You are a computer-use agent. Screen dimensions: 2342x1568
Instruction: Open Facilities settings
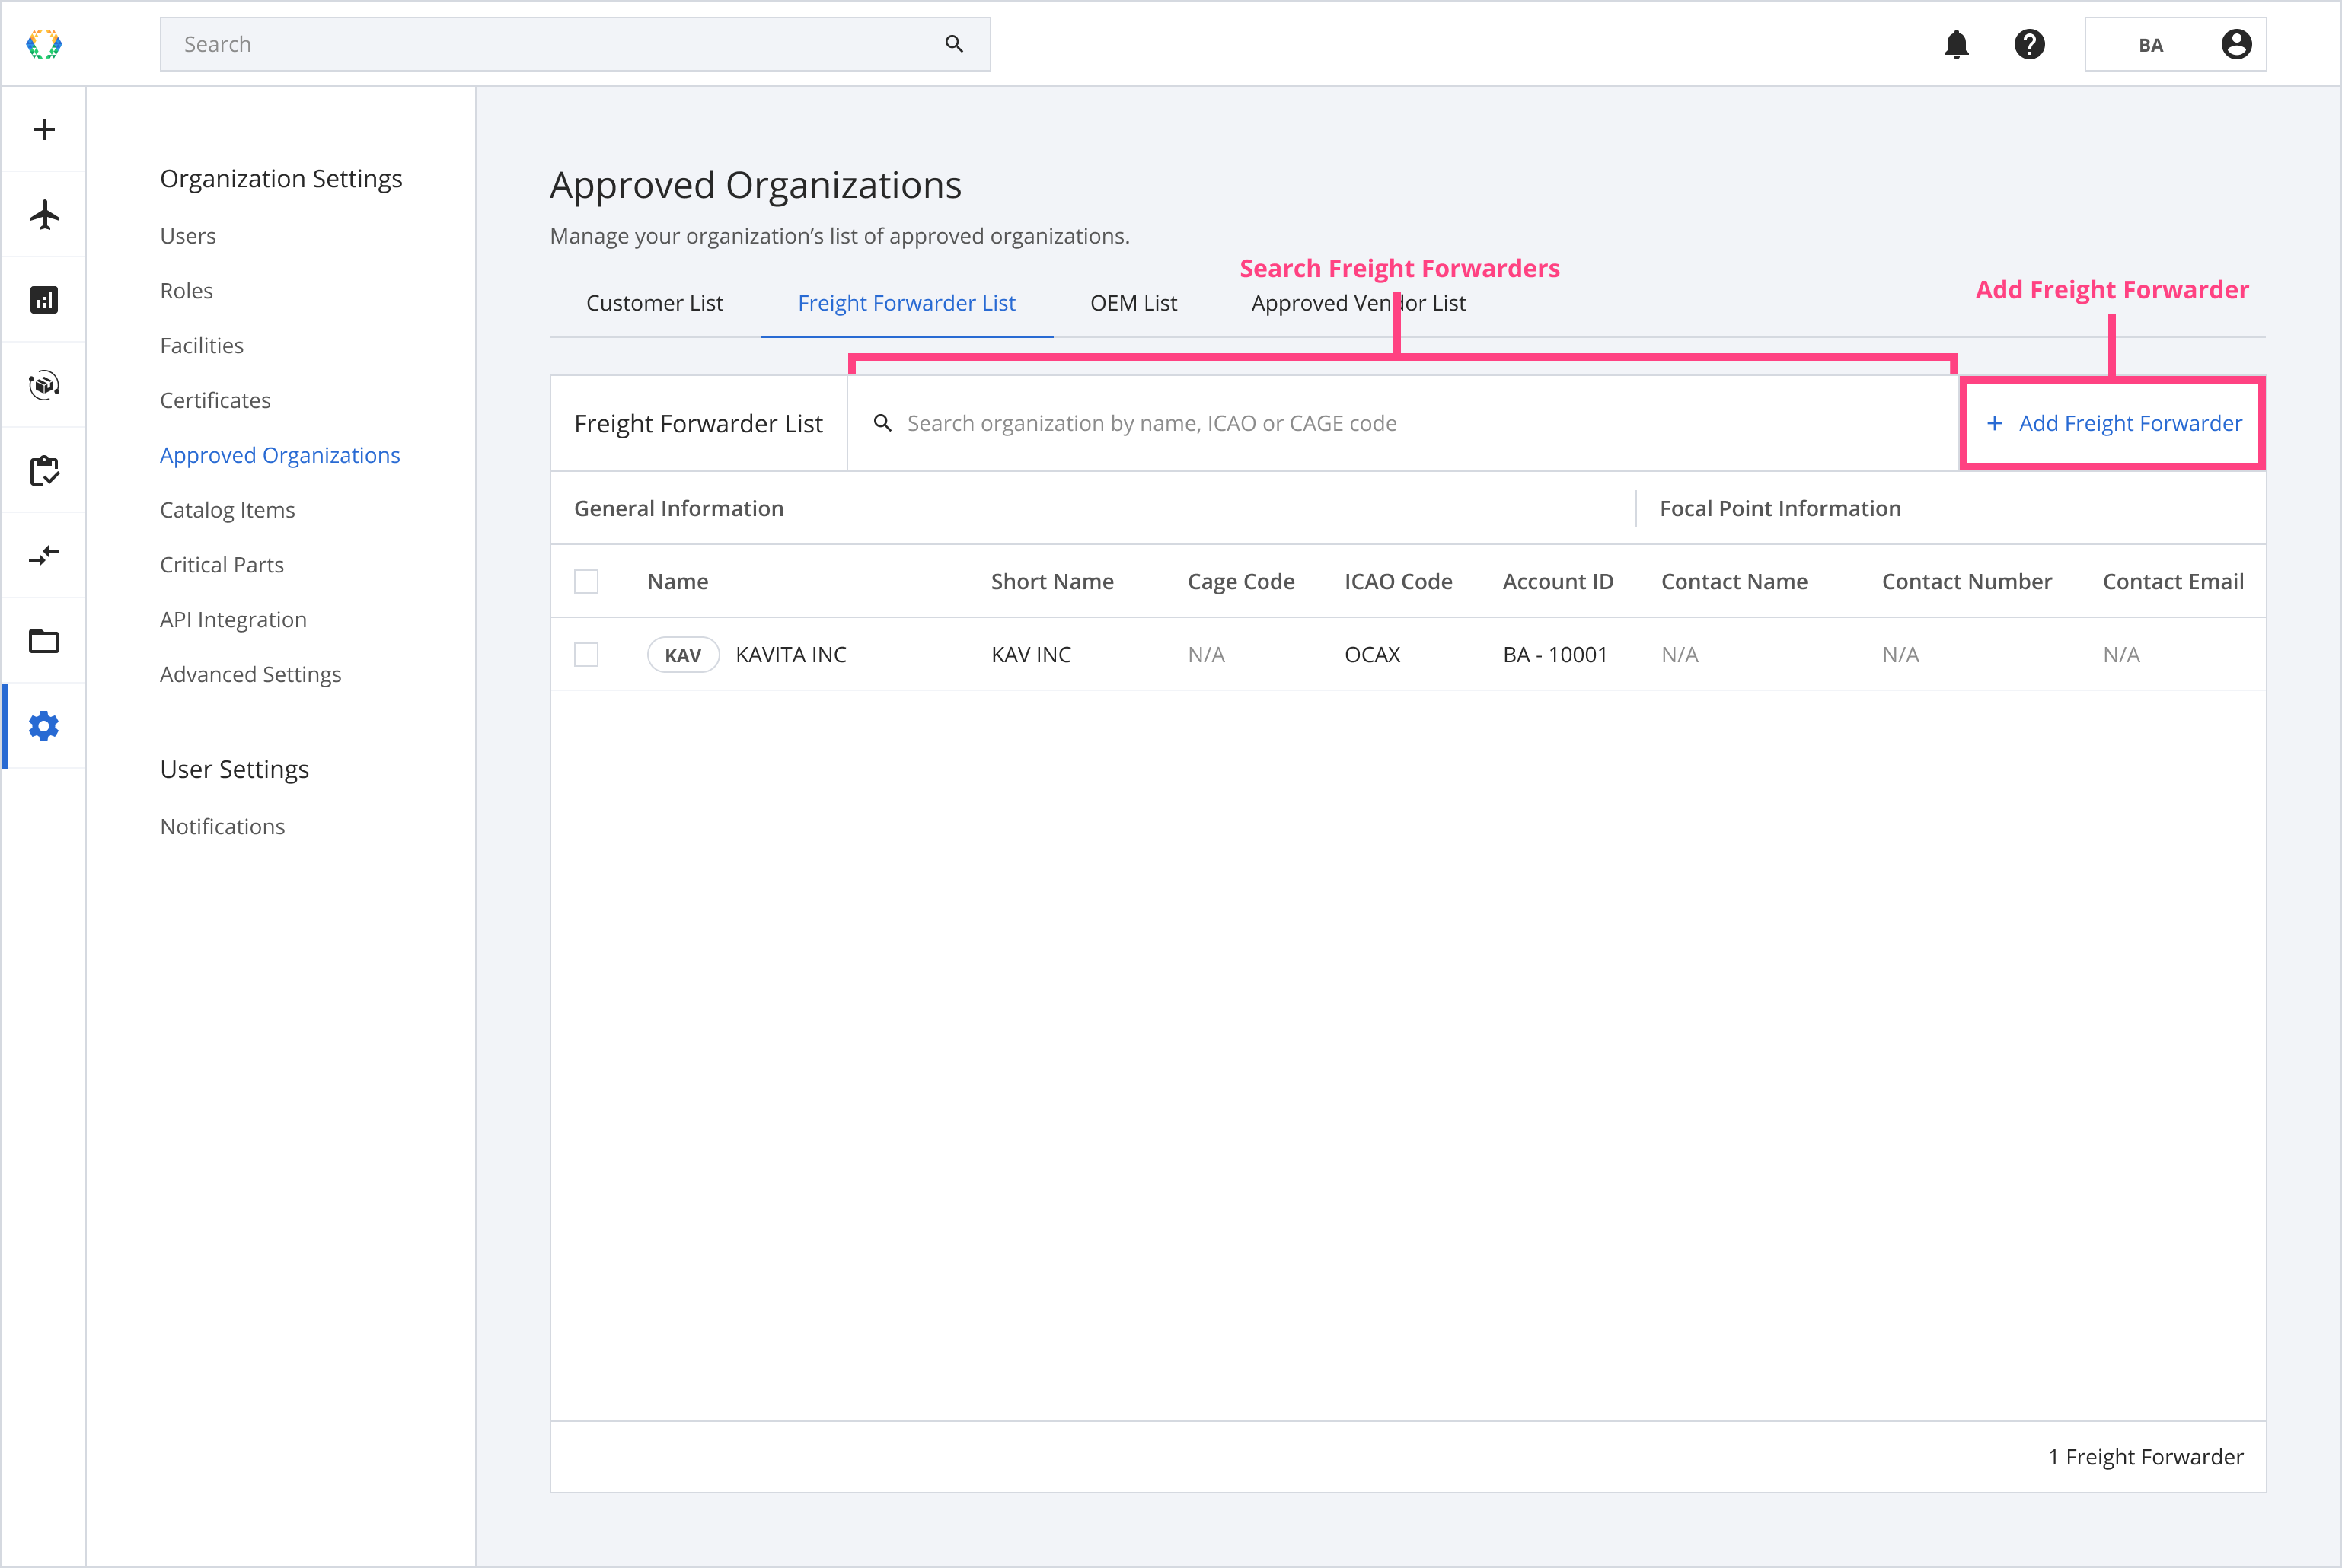pyautogui.click(x=202, y=345)
